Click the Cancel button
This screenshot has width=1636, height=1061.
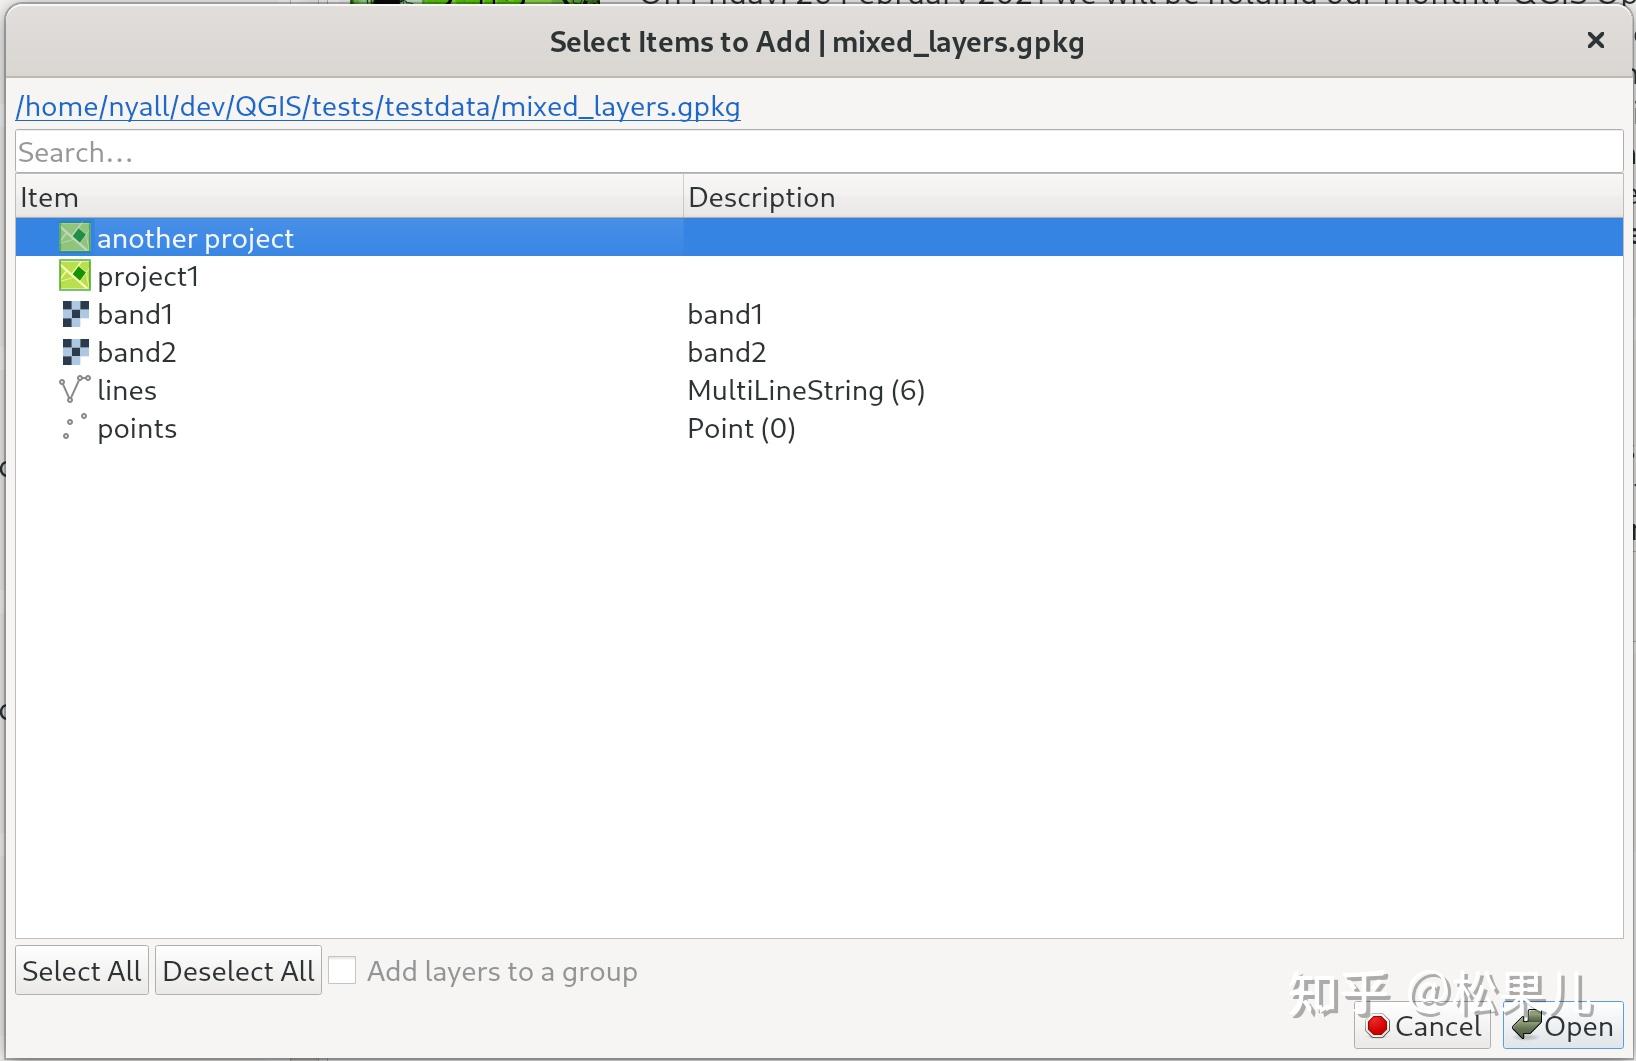pyautogui.click(x=1423, y=1026)
